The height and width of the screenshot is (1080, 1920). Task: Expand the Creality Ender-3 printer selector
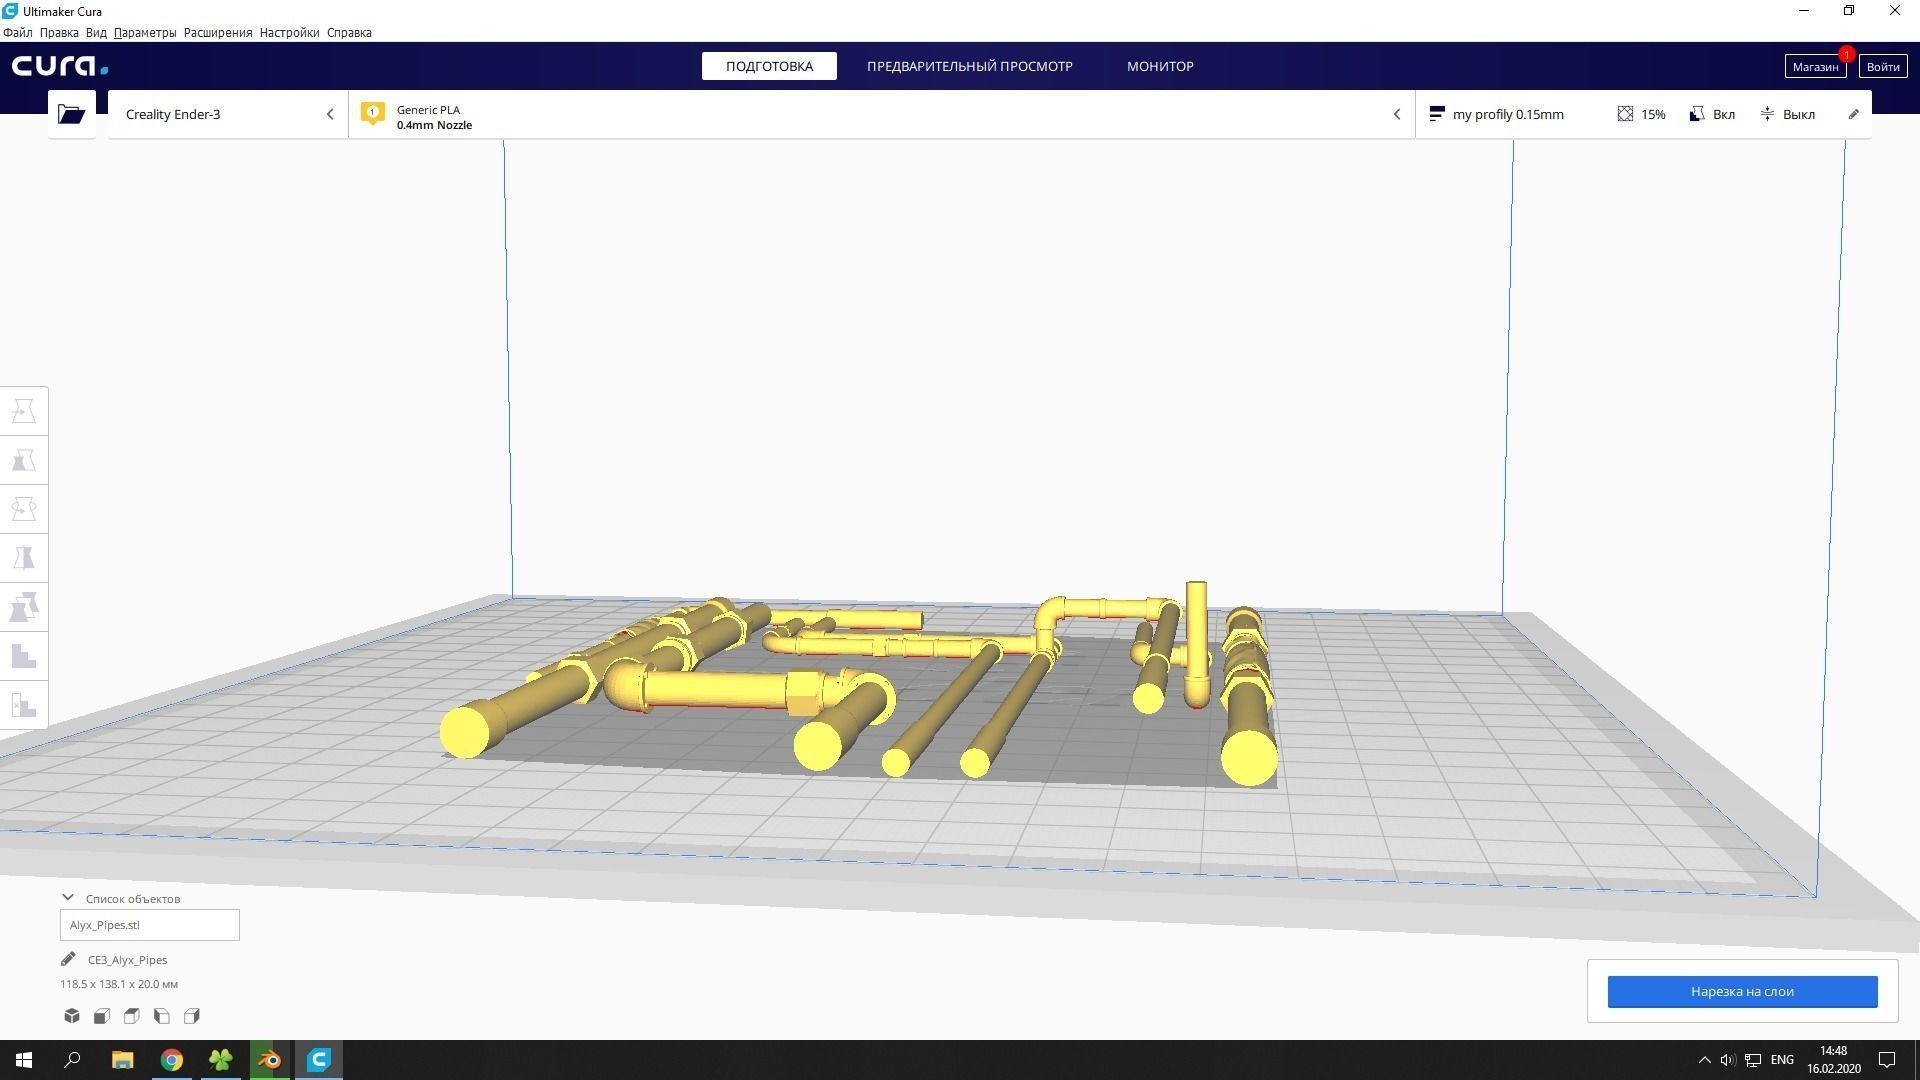[x=228, y=114]
